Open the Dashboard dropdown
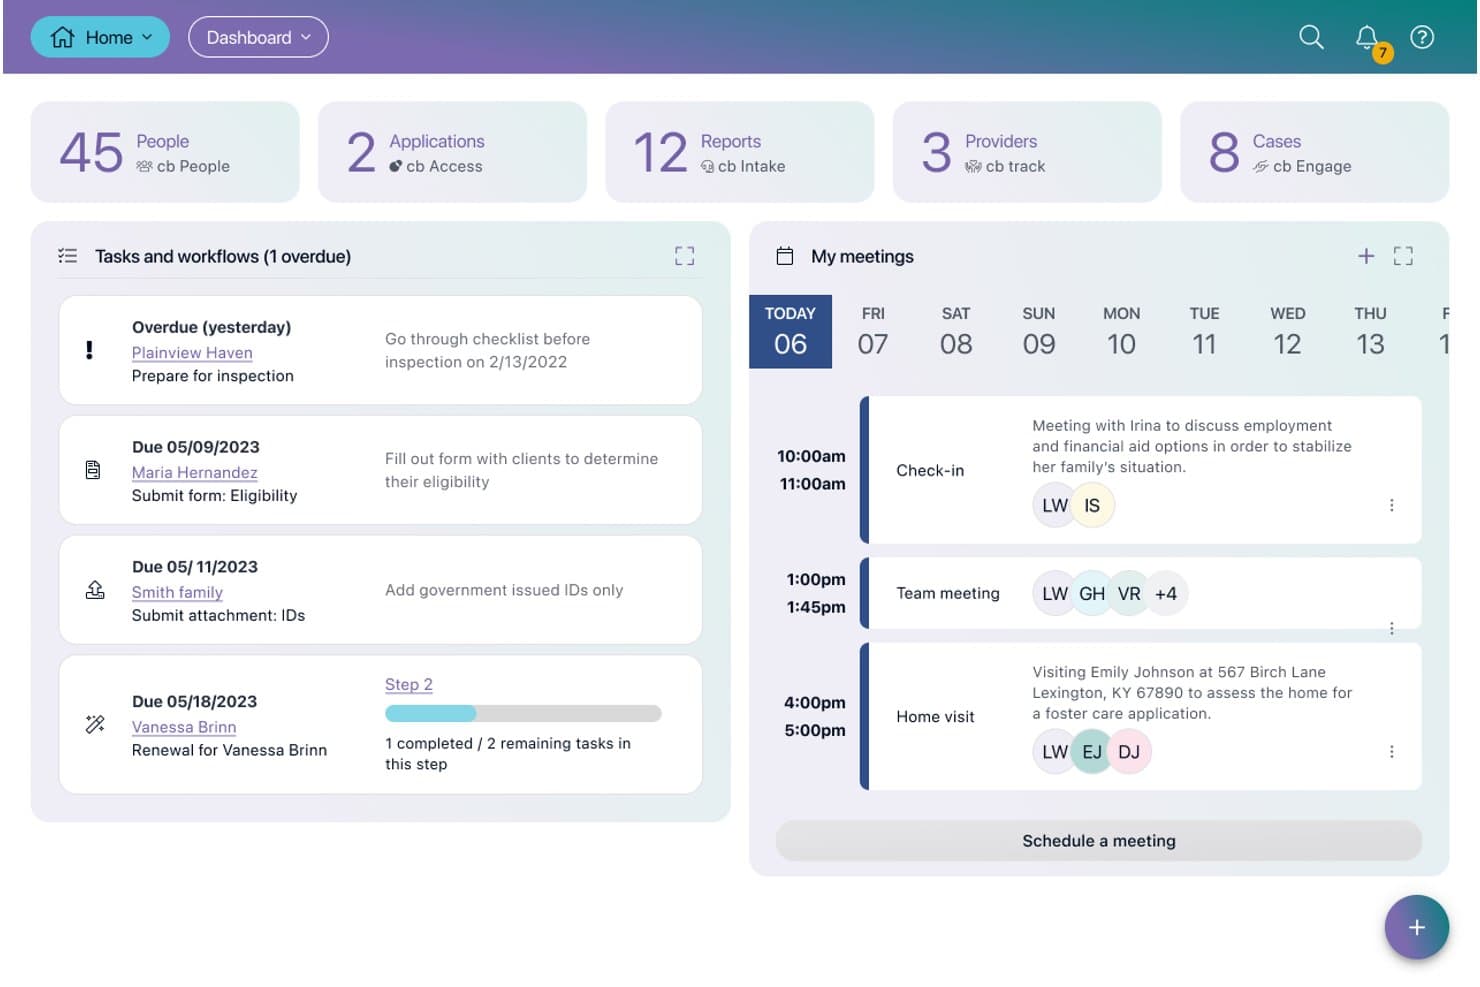The height and width of the screenshot is (987, 1480). pyautogui.click(x=258, y=37)
